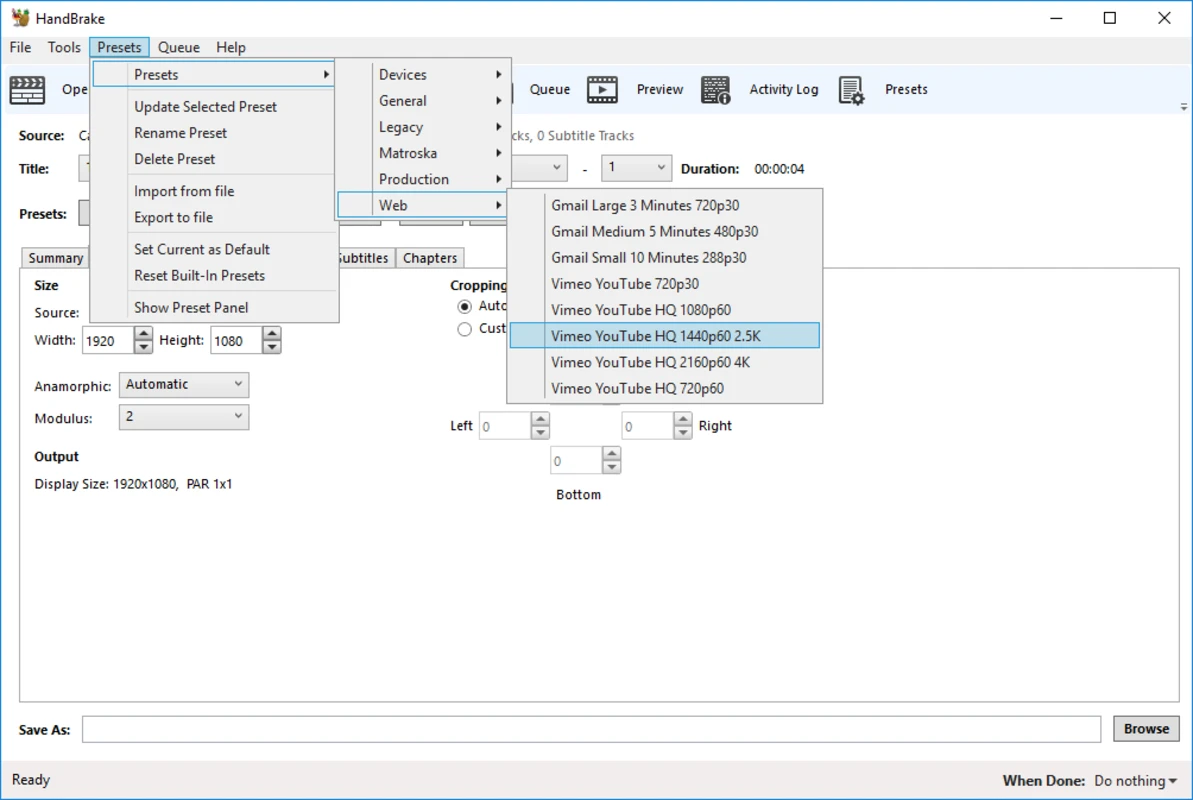Open the Activity Log icon
Image resolution: width=1193 pixels, height=800 pixels.
(x=716, y=90)
